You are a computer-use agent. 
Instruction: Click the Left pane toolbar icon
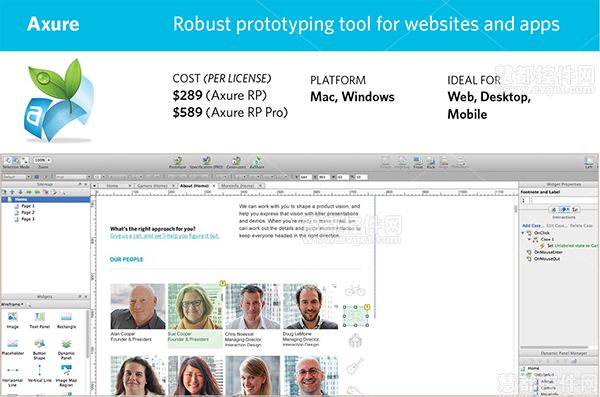click(589, 162)
